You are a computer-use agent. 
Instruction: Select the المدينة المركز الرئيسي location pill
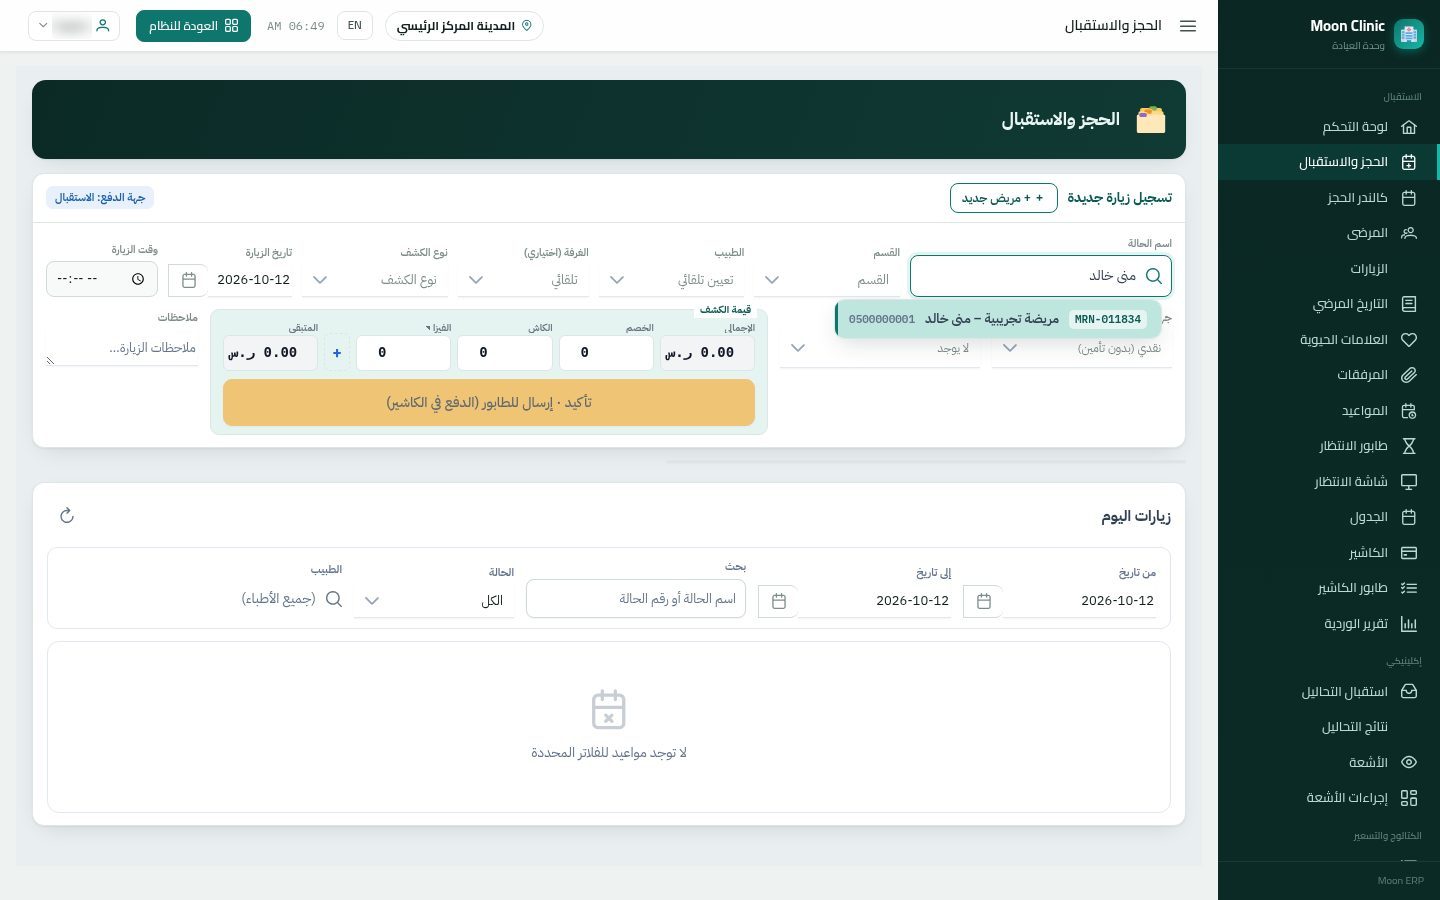[464, 26]
